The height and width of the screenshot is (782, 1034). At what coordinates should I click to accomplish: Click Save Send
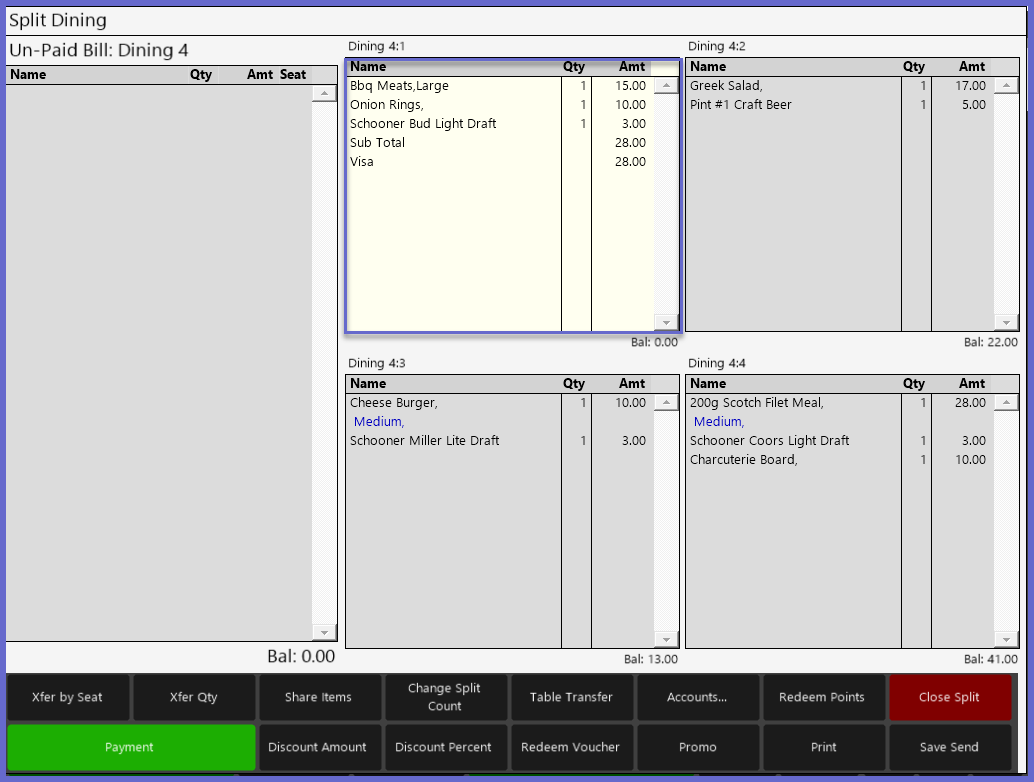[x=949, y=747]
